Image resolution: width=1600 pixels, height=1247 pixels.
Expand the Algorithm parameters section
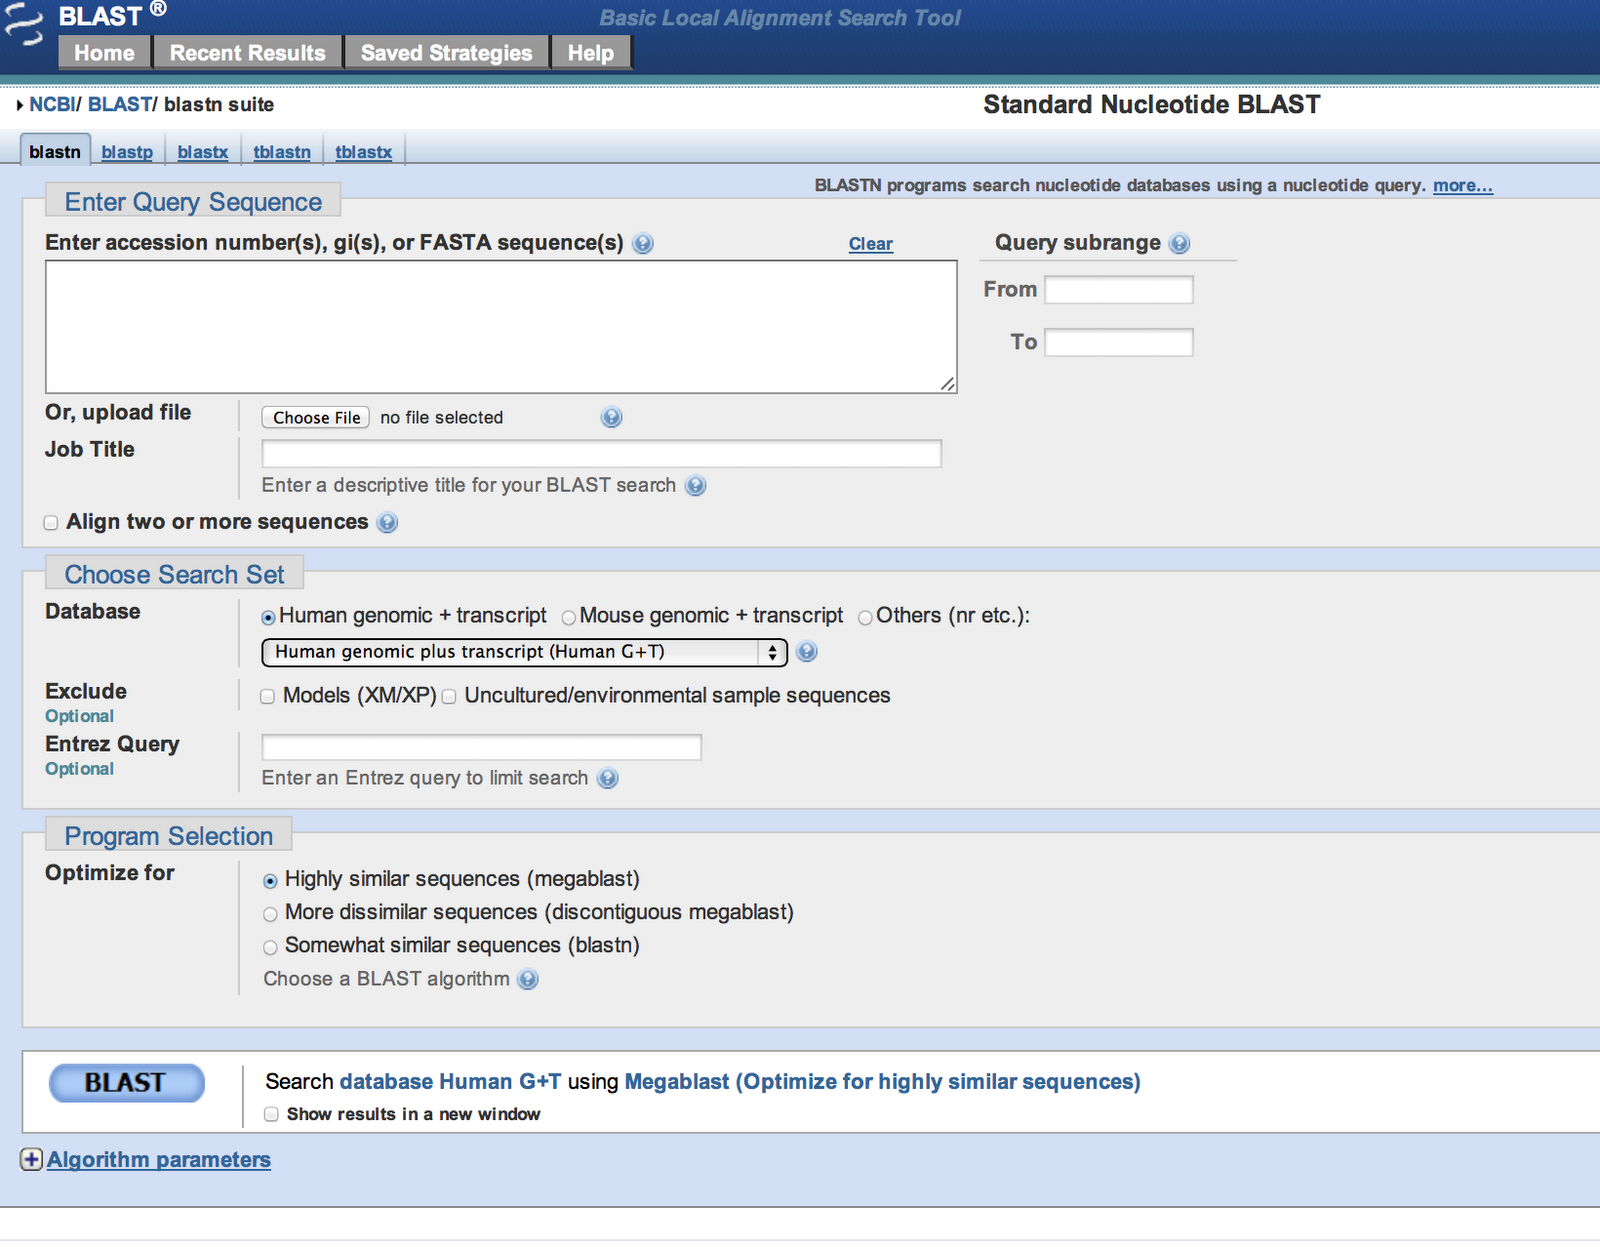(x=159, y=1160)
